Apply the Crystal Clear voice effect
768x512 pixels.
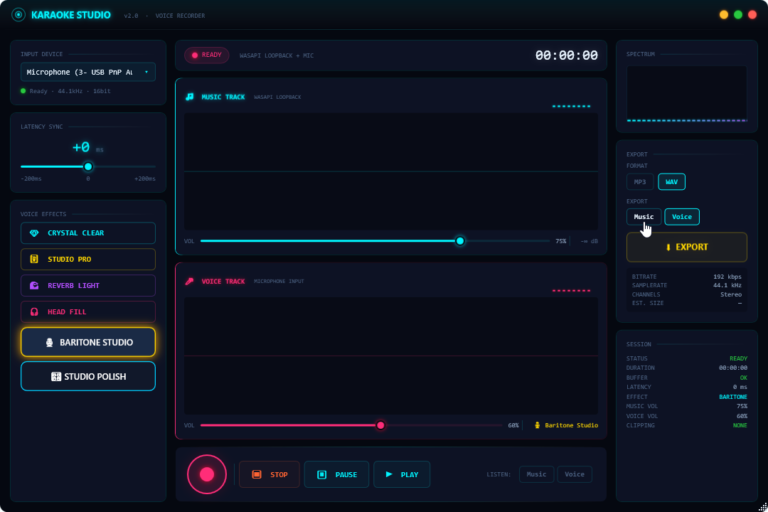(x=88, y=233)
